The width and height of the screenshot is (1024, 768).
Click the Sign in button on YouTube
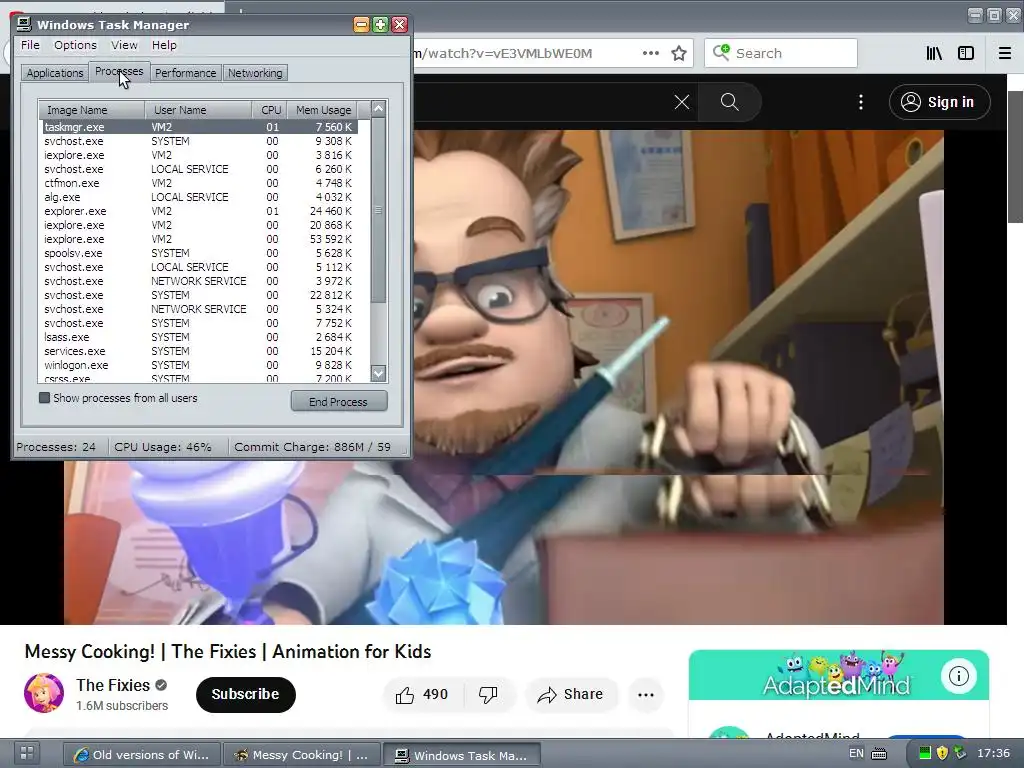click(939, 102)
